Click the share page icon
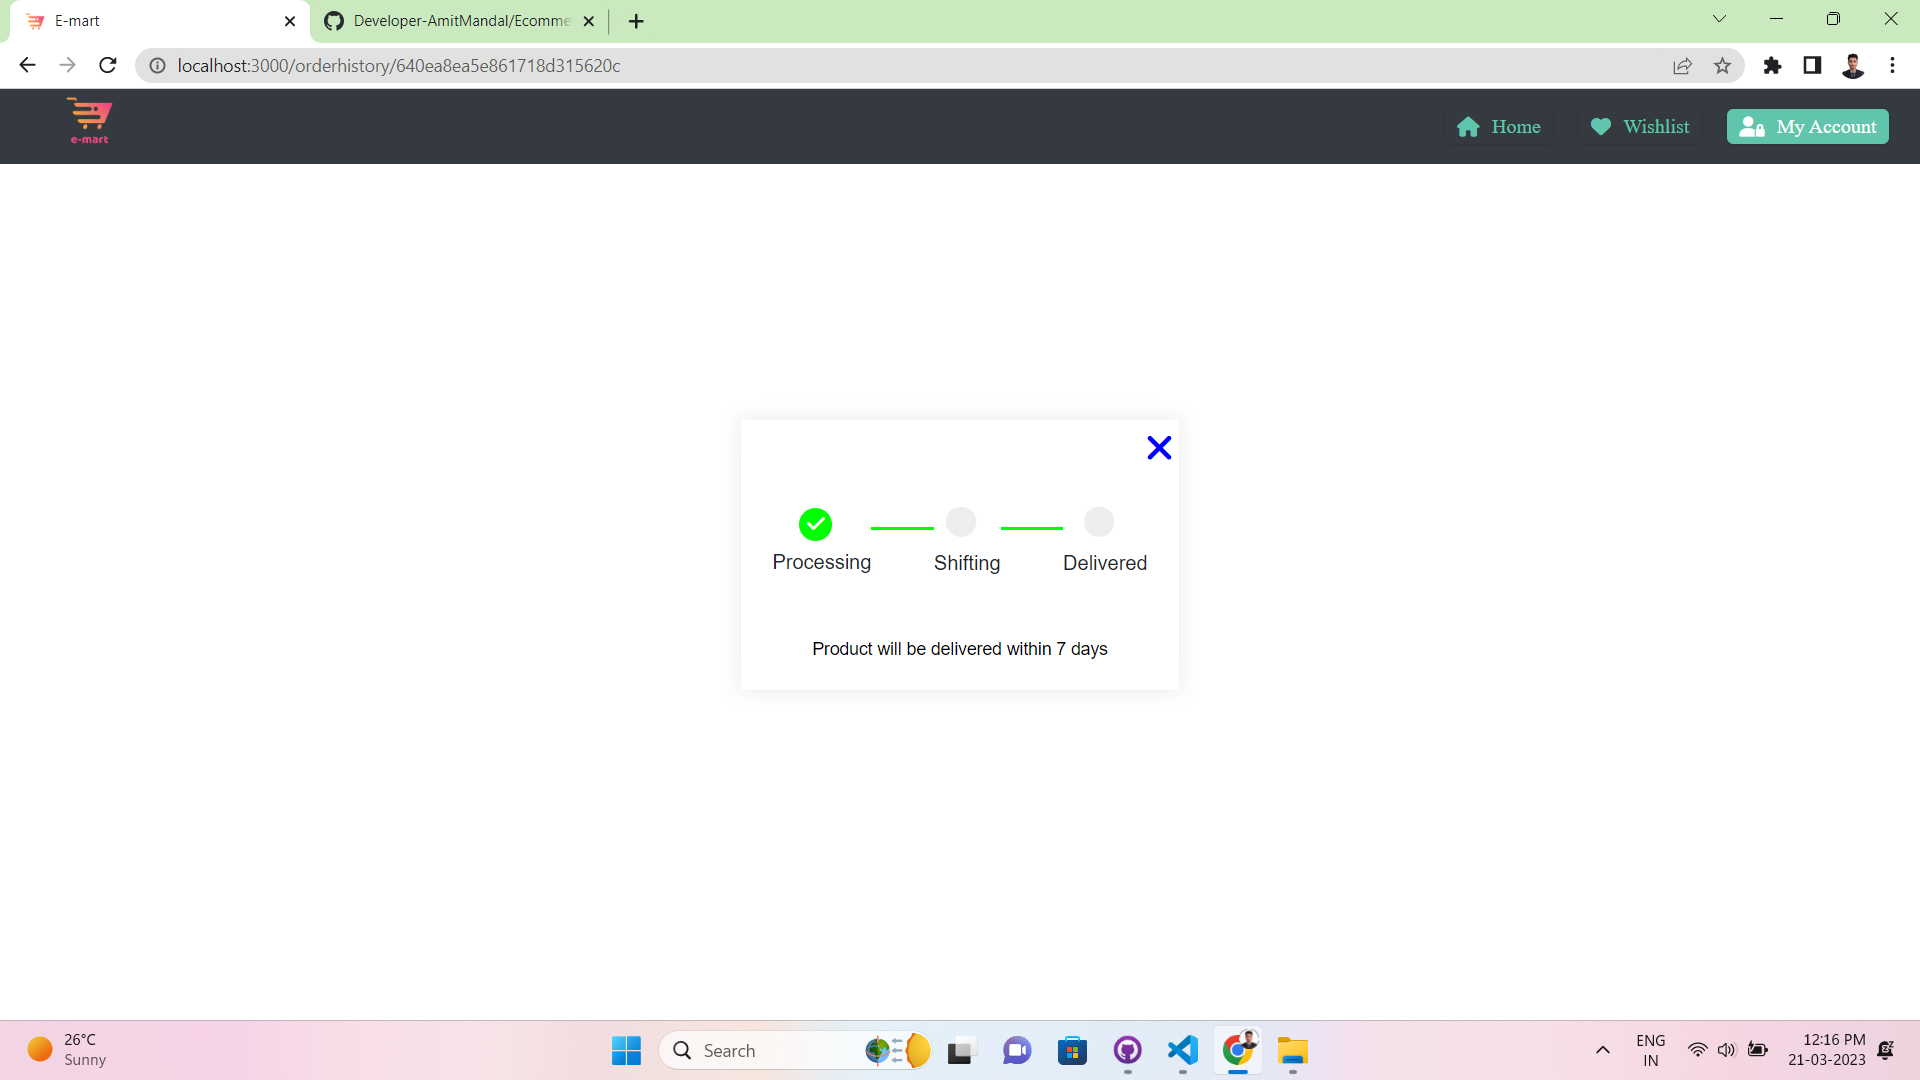 (x=1682, y=66)
